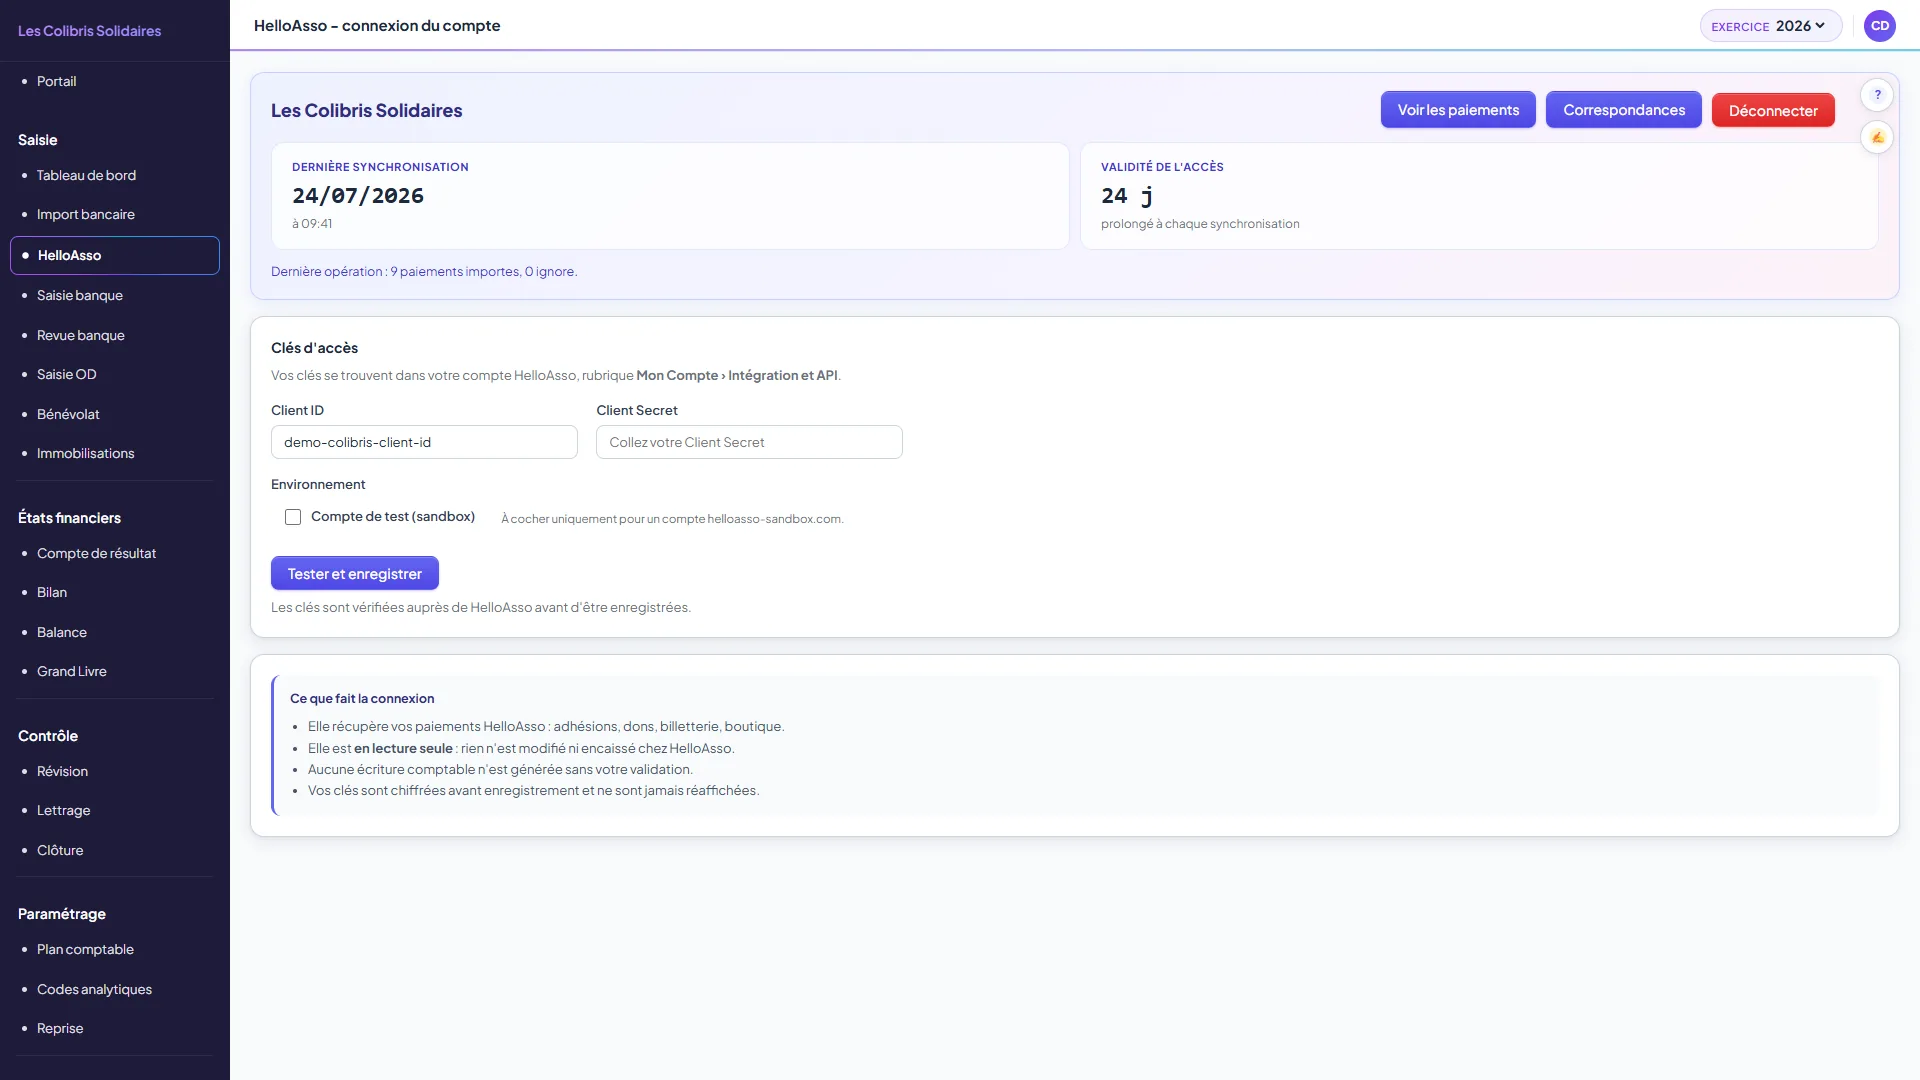The width and height of the screenshot is (1920, 1080).
Task: Tick the Compte de test (sandbox) checkbox
Action: pos(293,517)
